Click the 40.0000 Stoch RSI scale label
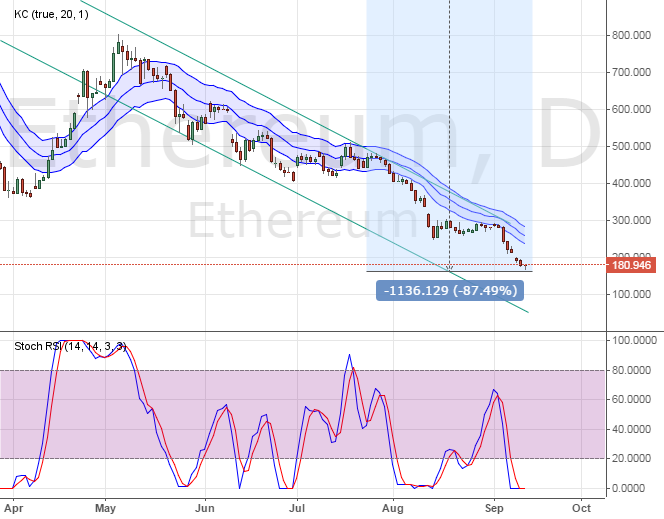The width and height of the screenshot is (664, 519). 631,429
